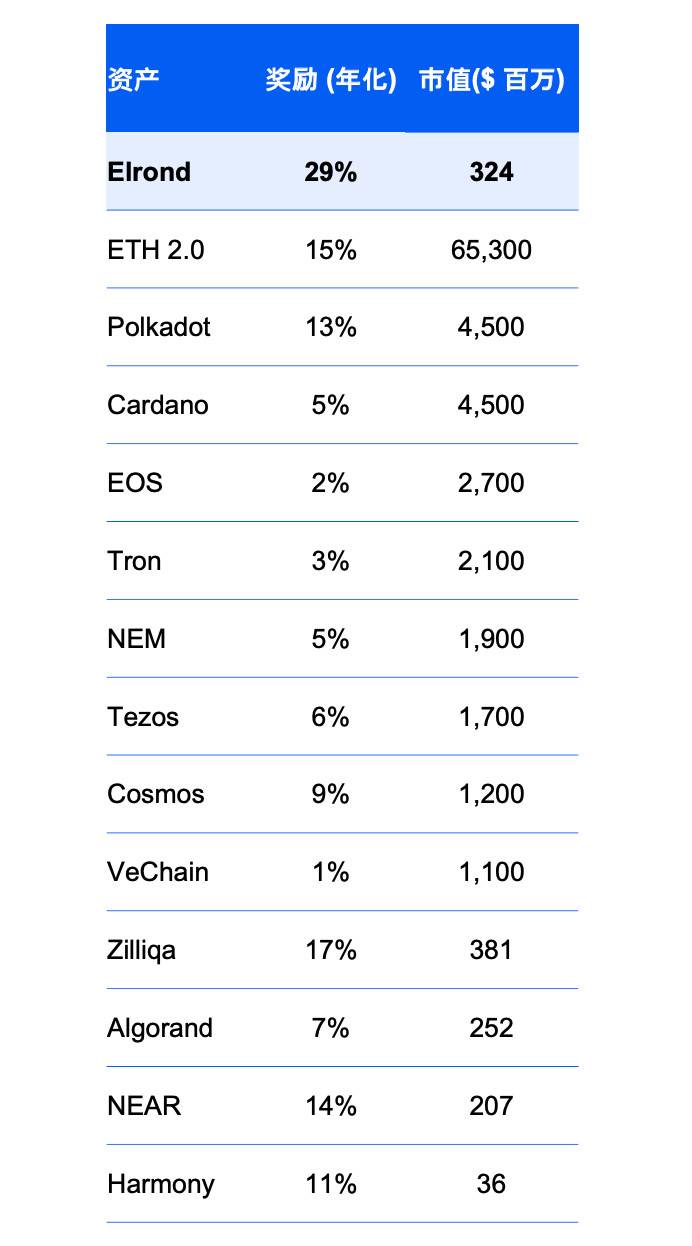Image resolution: width=692 pixels, height=1246 pixels.
Task: Click Zilliqa's 17% reward cell
Action: tap(331, 950)
